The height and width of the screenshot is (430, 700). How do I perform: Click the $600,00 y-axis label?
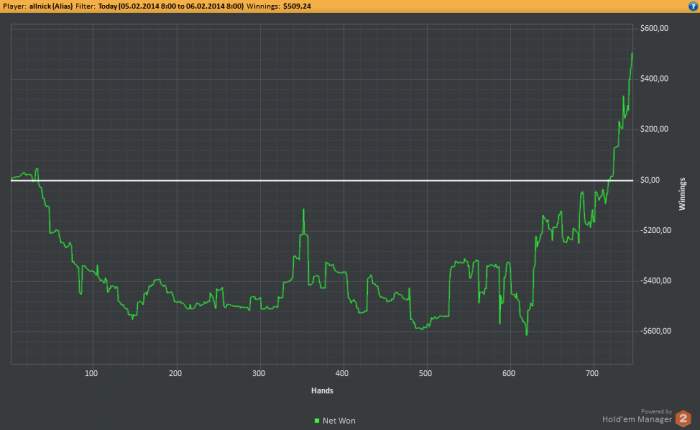[x=654, y=28]
